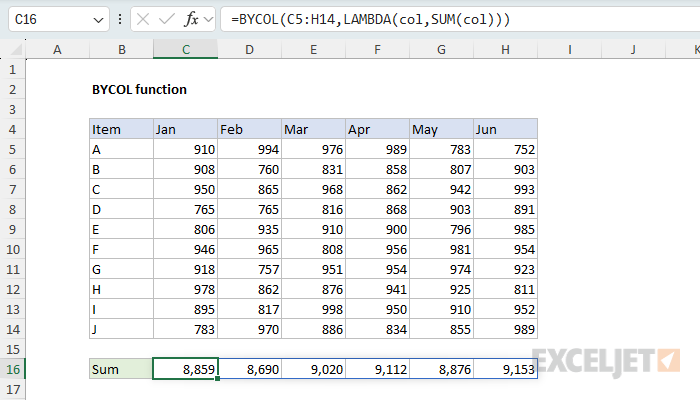Click the 'Item' header cell
The width and height of the screenshot is (700, 400).
pyautogui.click(x=121, y=129)
